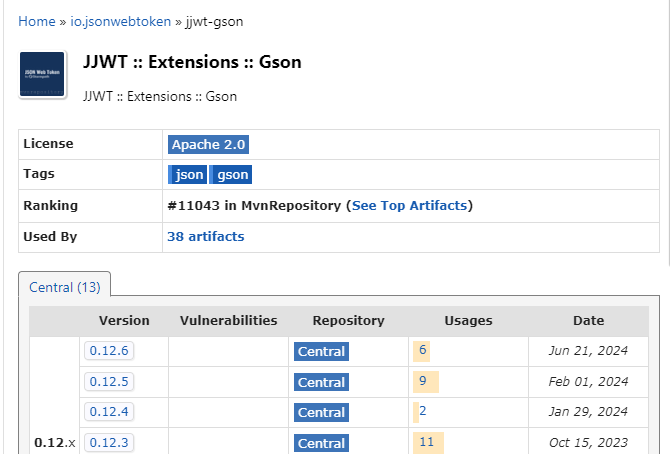Screen dimensions: 670x454
Task: Click the Date column header
Action: [x=588, y=321]
